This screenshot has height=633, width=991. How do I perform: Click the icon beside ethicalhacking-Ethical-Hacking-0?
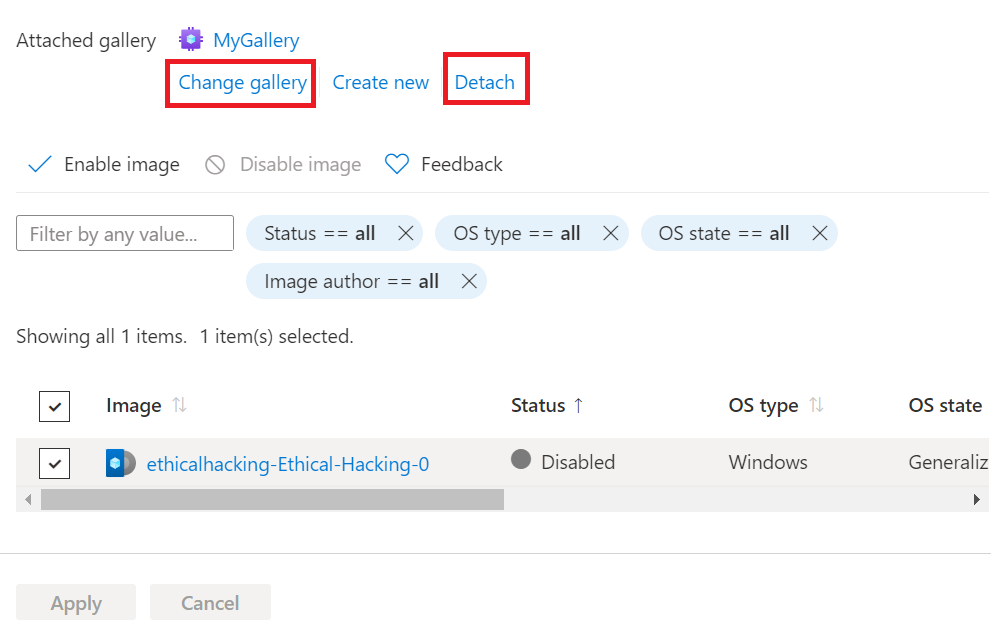[120, 462]
